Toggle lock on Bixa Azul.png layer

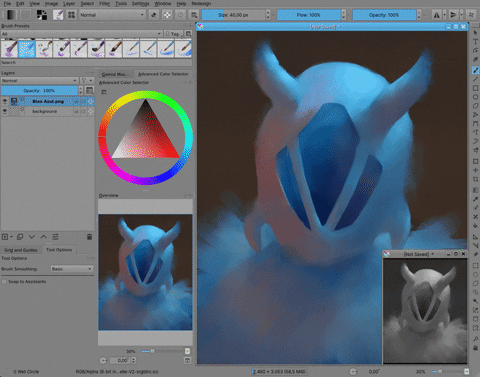coord(76,101)
